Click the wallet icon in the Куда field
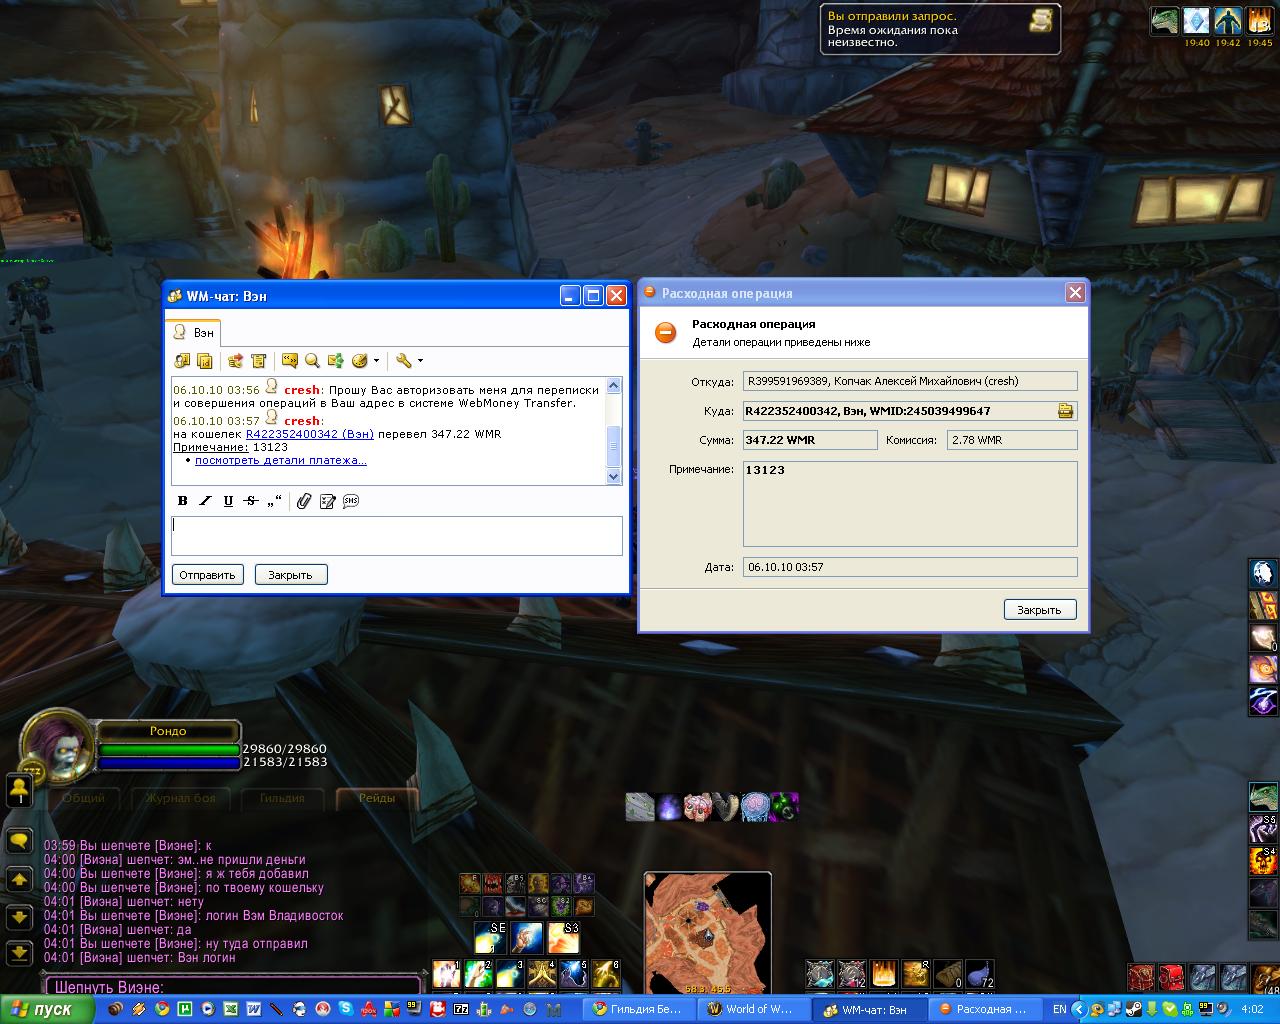The image size is (1280, 1024). click(1066, 410)
